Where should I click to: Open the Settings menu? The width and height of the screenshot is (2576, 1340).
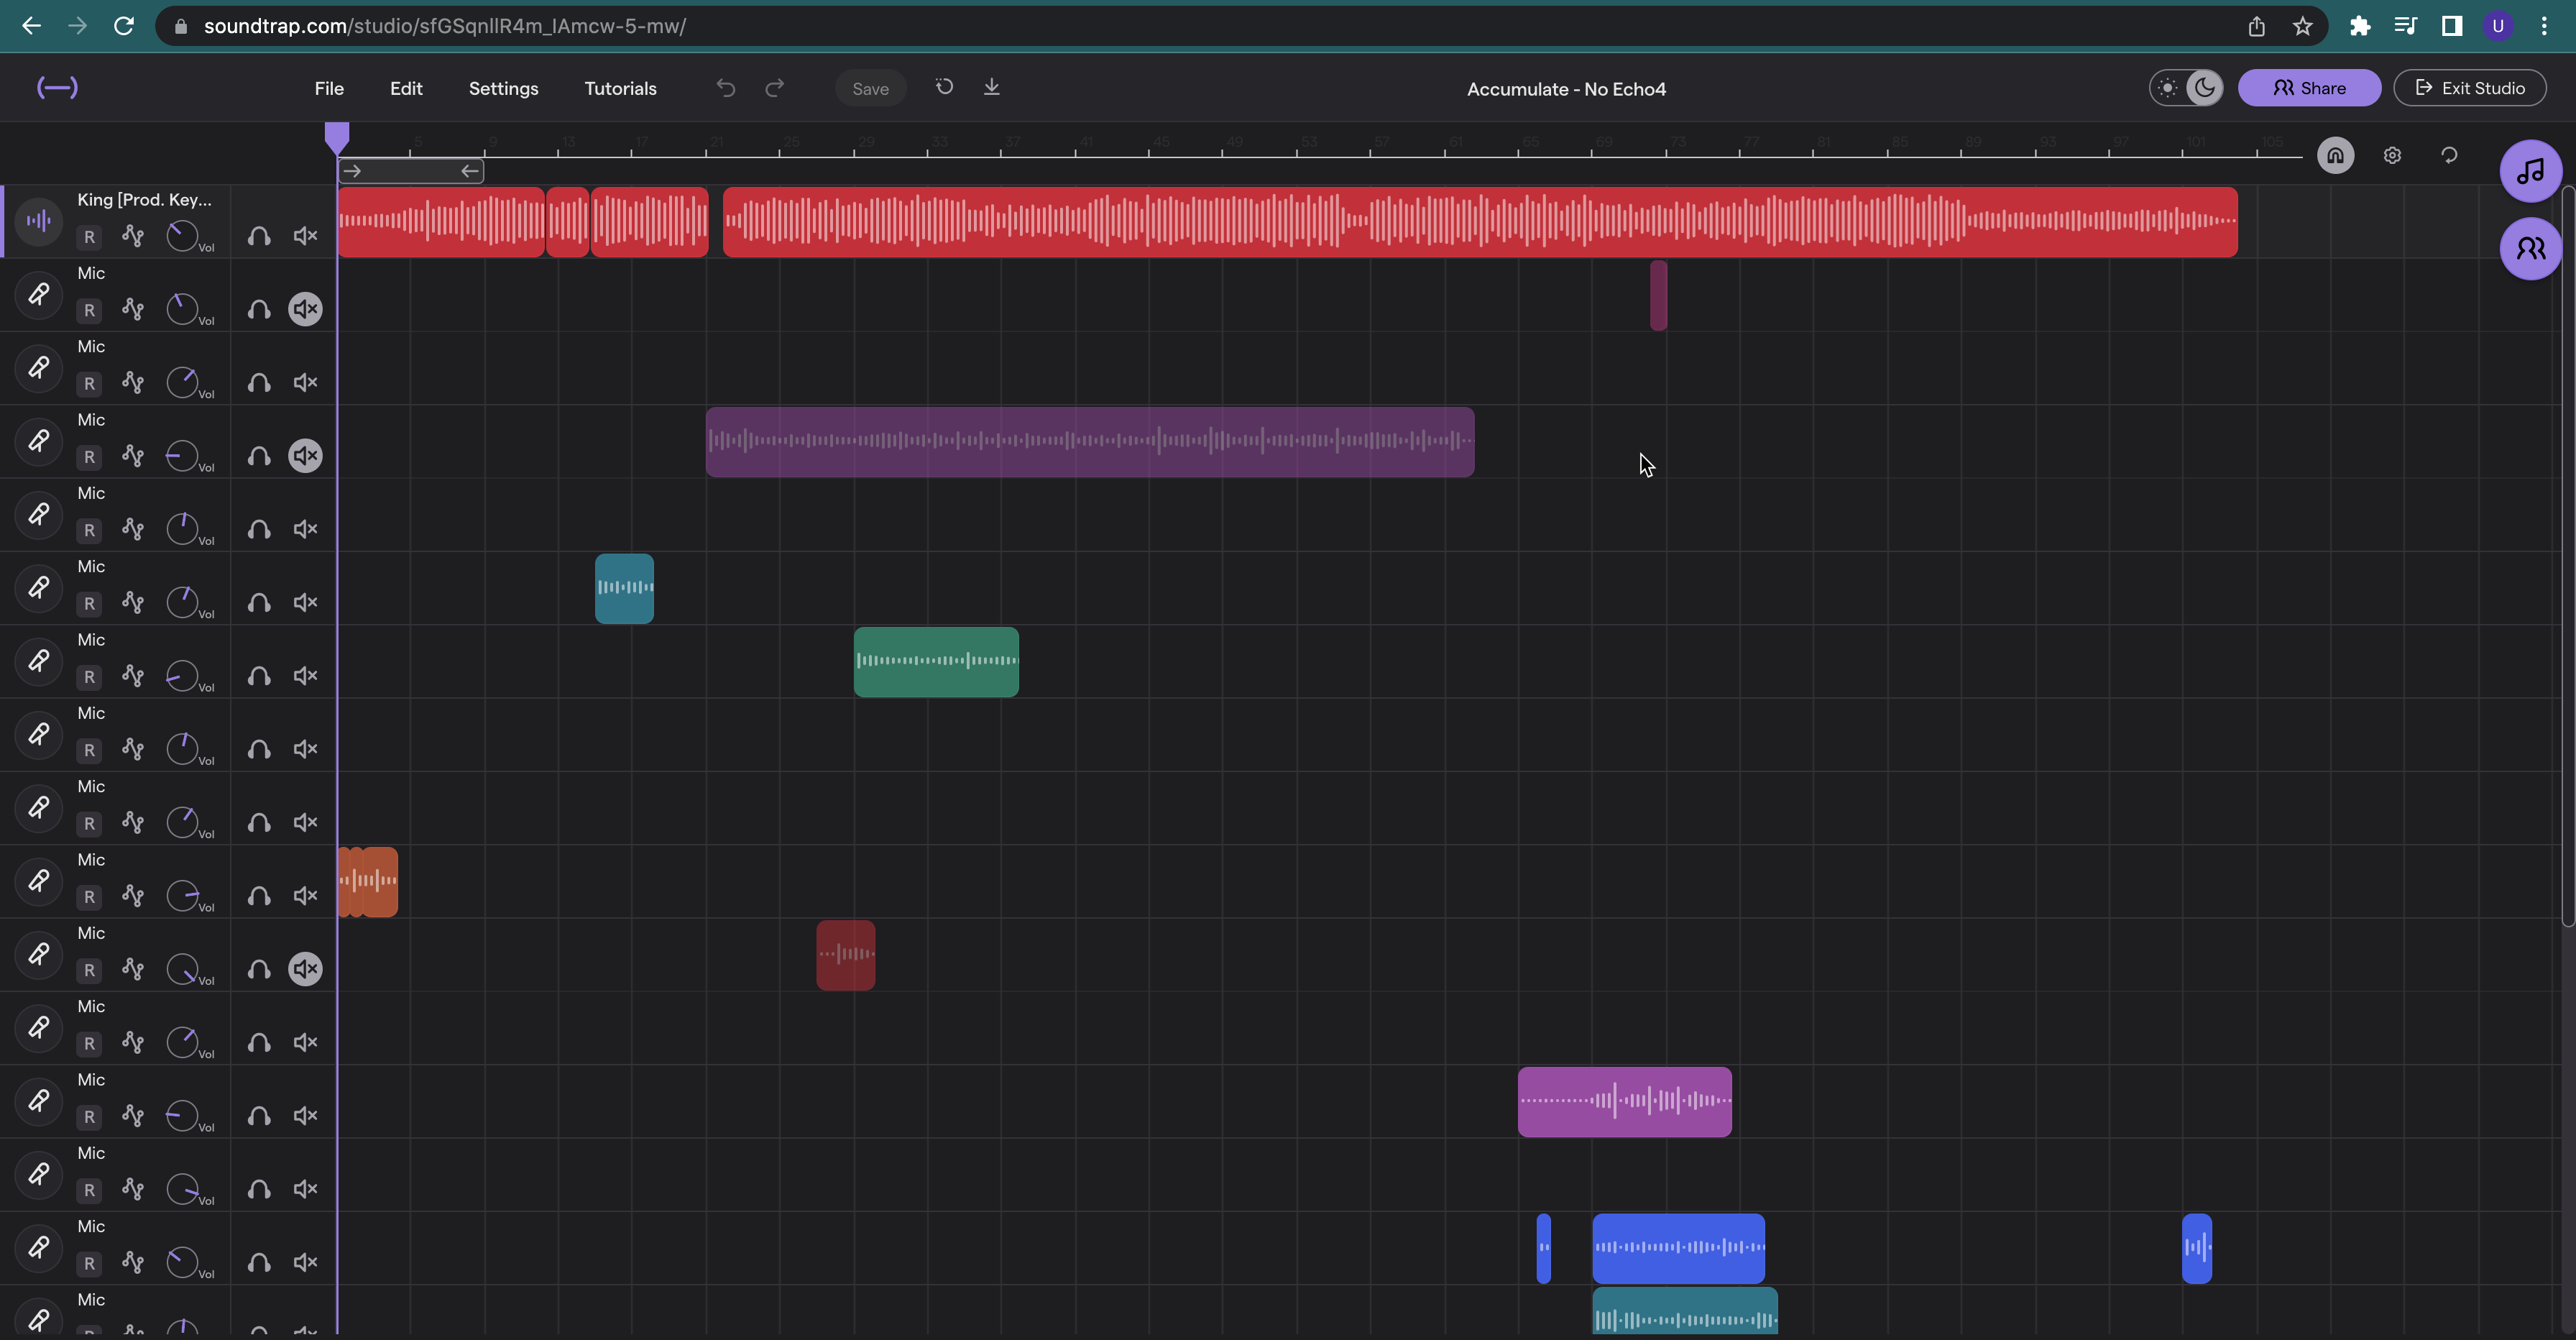503,88
